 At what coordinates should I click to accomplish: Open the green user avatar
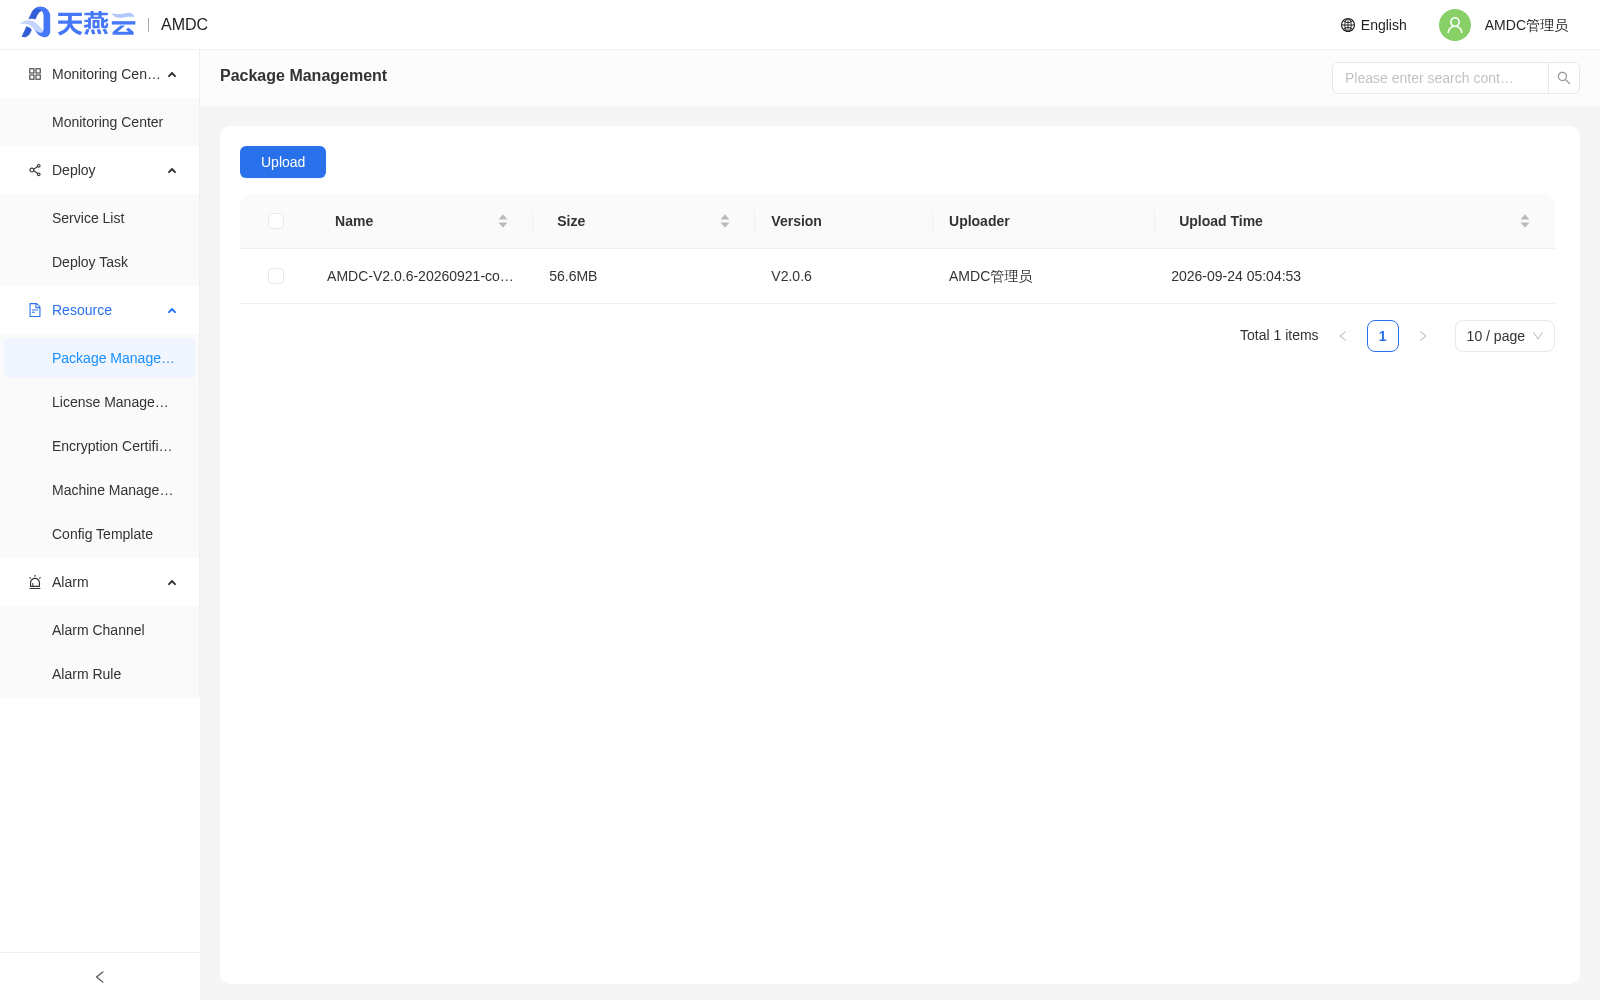tap(1455, 25)
